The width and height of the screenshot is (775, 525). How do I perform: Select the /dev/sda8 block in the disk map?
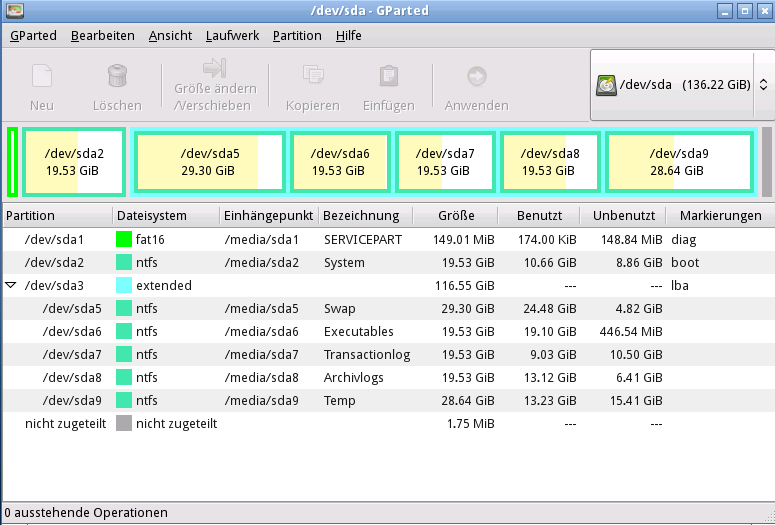550,162
